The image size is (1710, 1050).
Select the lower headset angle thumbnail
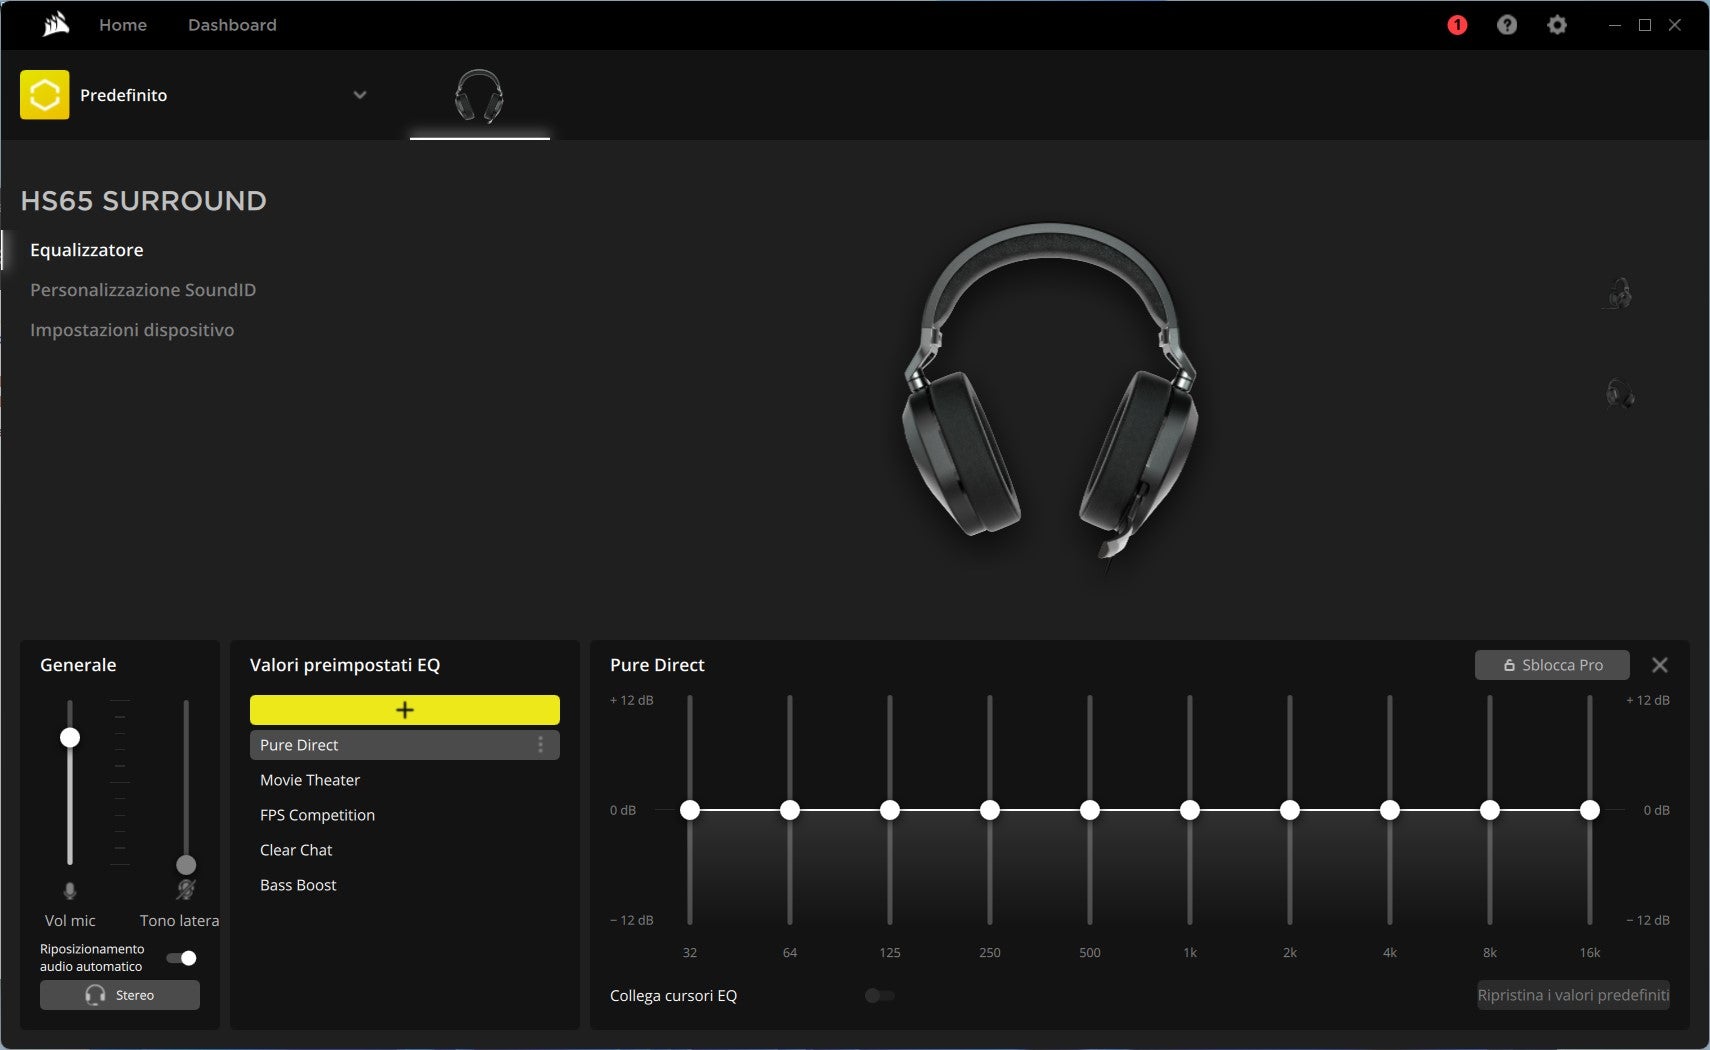(x=1619, y=393)
